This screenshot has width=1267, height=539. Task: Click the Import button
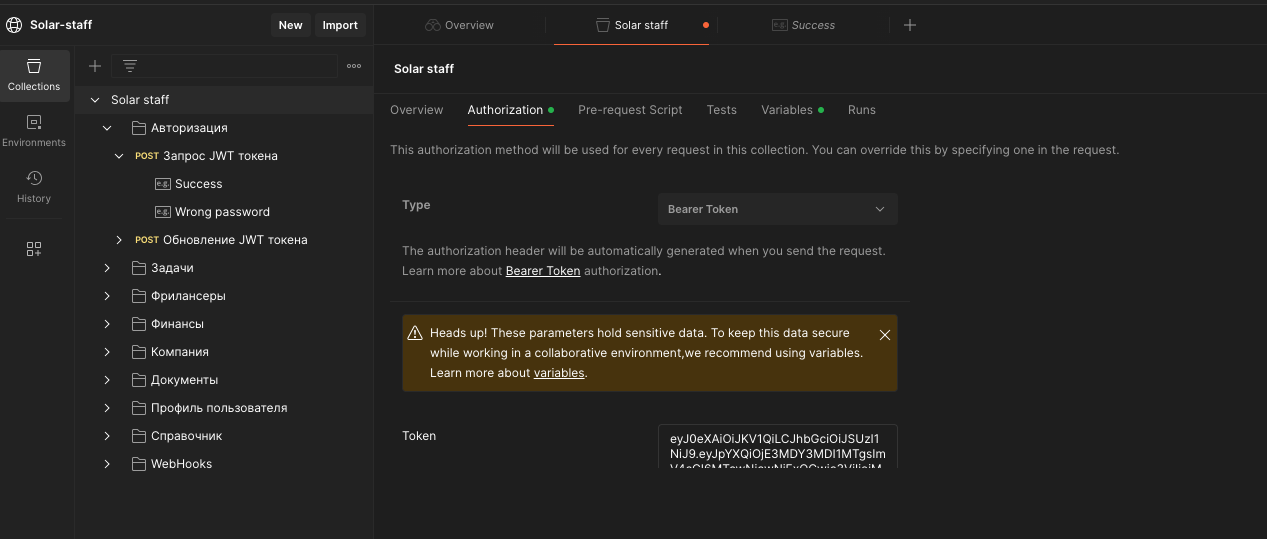(340, 25)
